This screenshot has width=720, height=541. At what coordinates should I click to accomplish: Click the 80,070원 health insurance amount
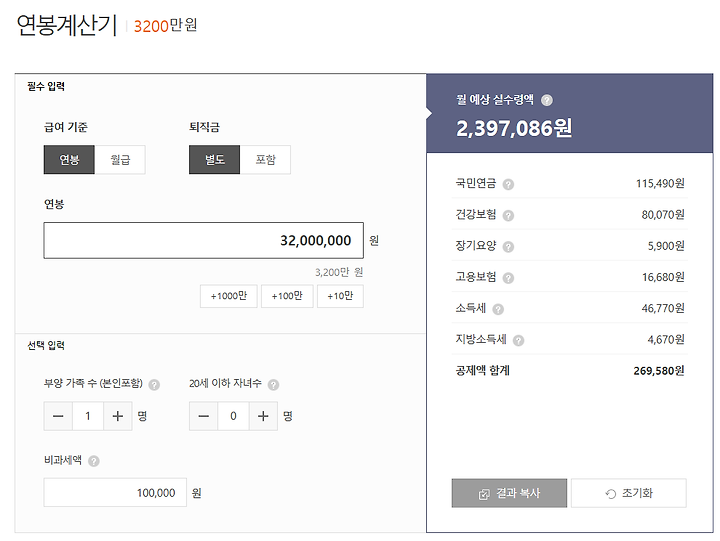click(663, 214)
